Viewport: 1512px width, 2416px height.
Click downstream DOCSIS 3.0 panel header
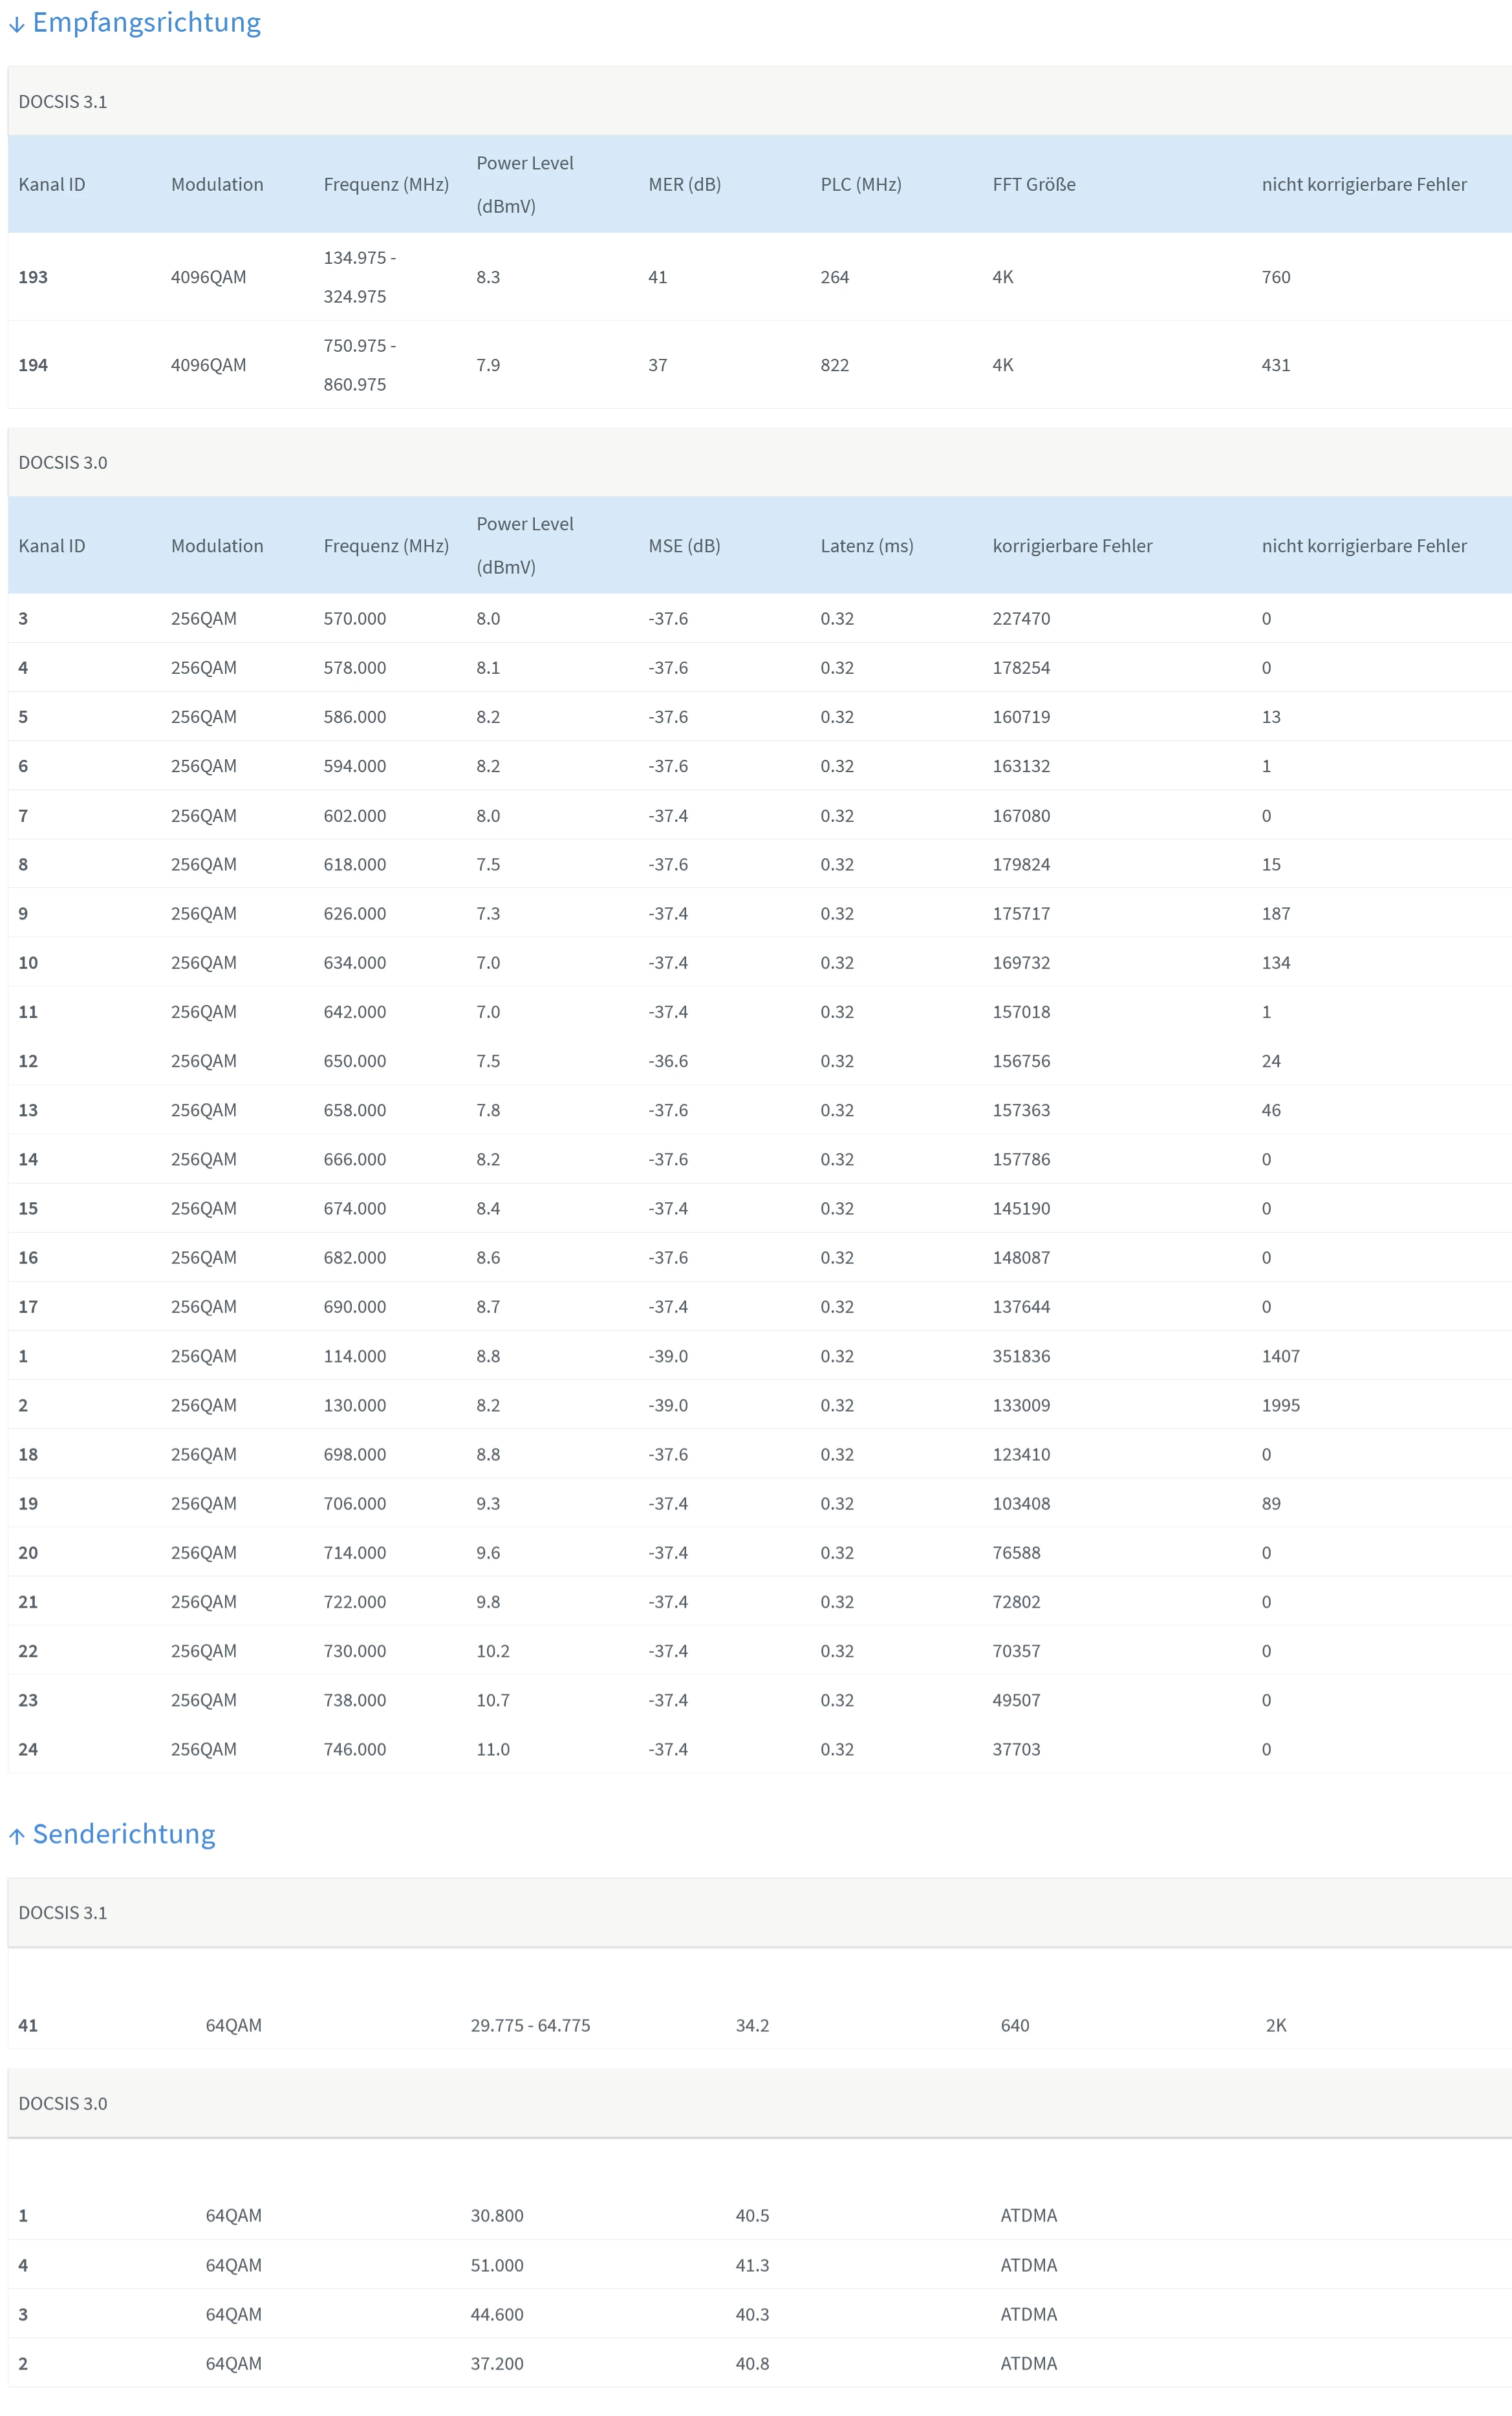click(62, 462)
